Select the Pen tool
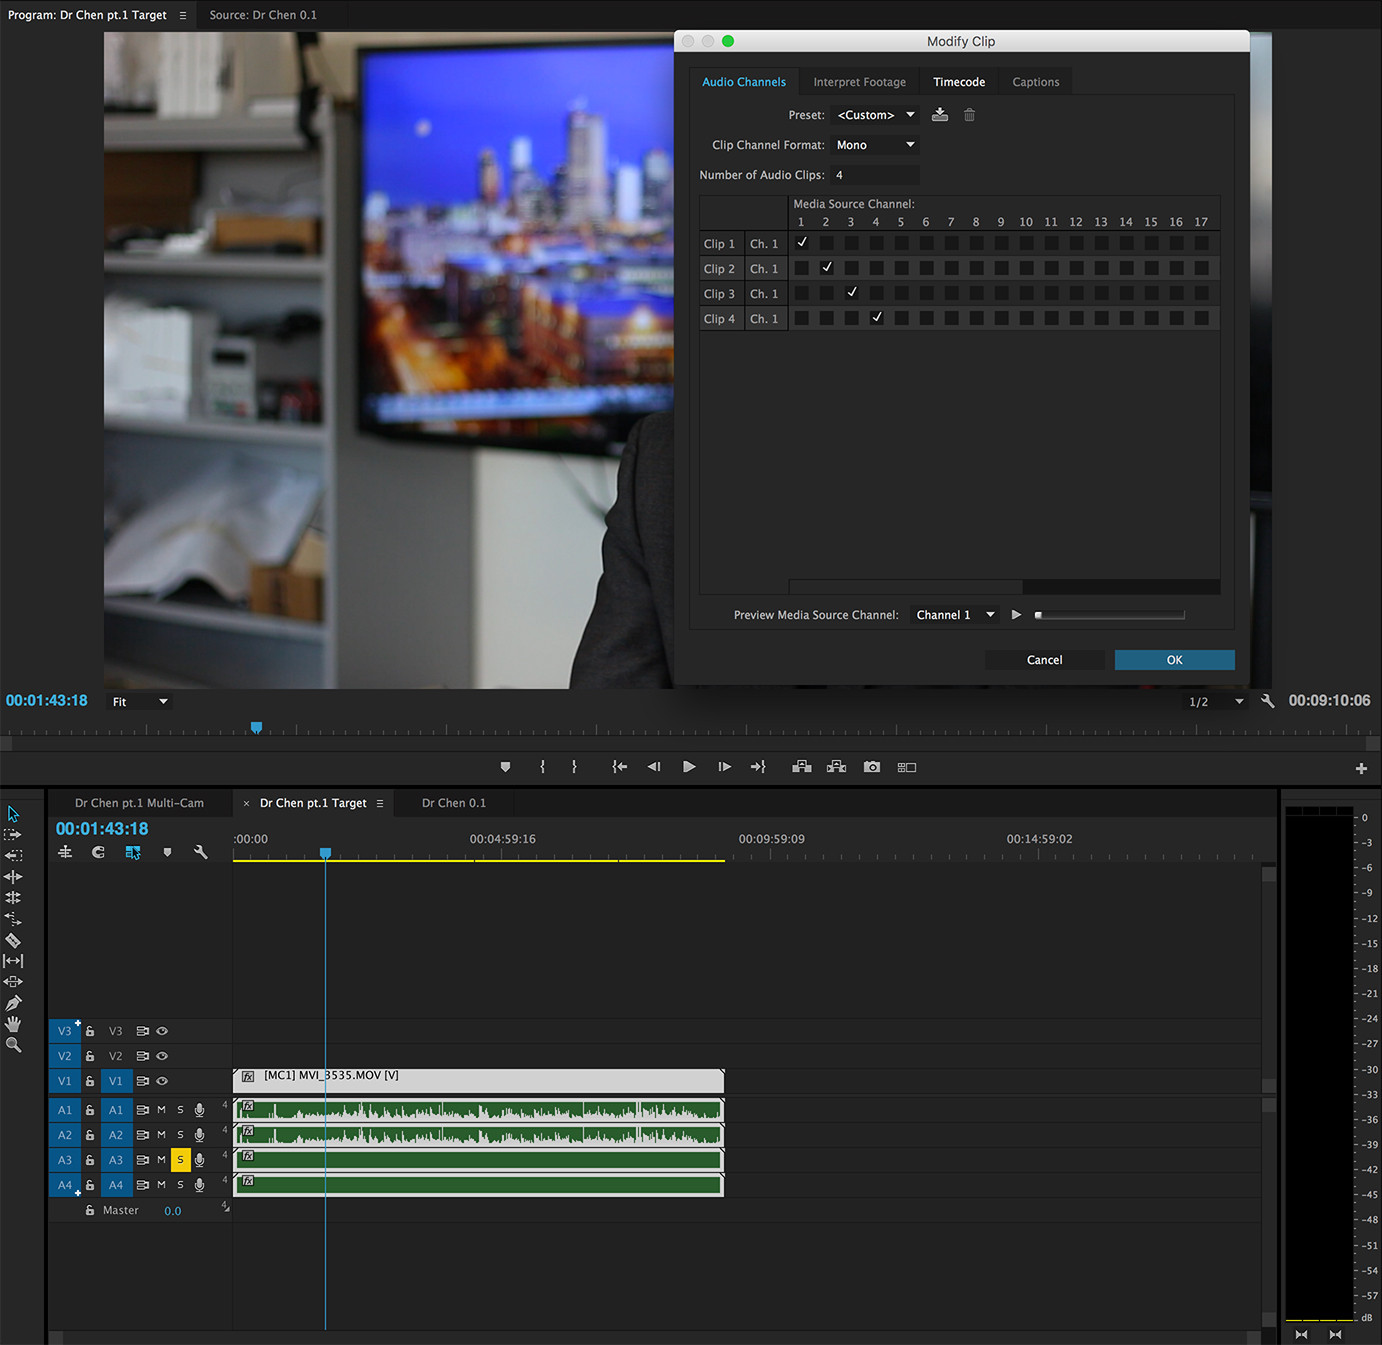The image size is (1382, 1345). (x=13, y=1003)
